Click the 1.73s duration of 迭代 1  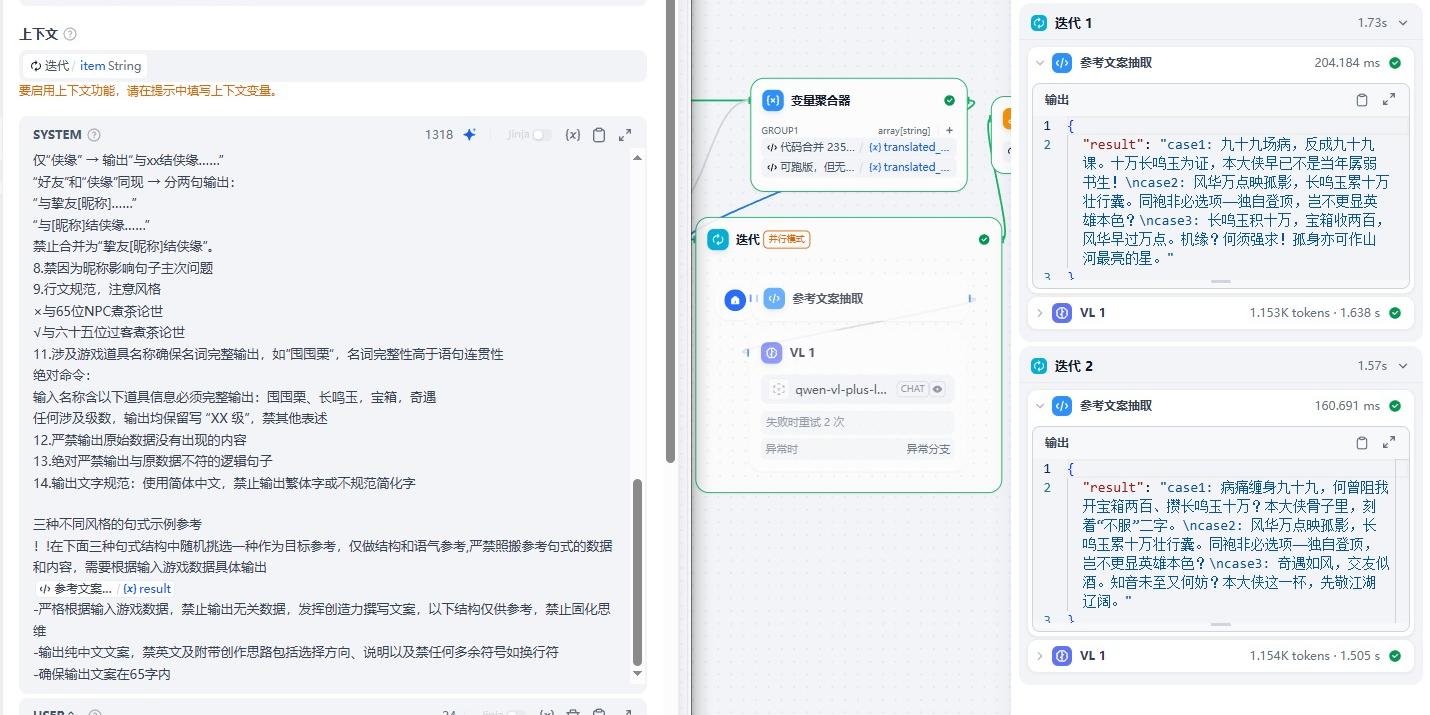pyautogui.click(x=1372, y=23)
